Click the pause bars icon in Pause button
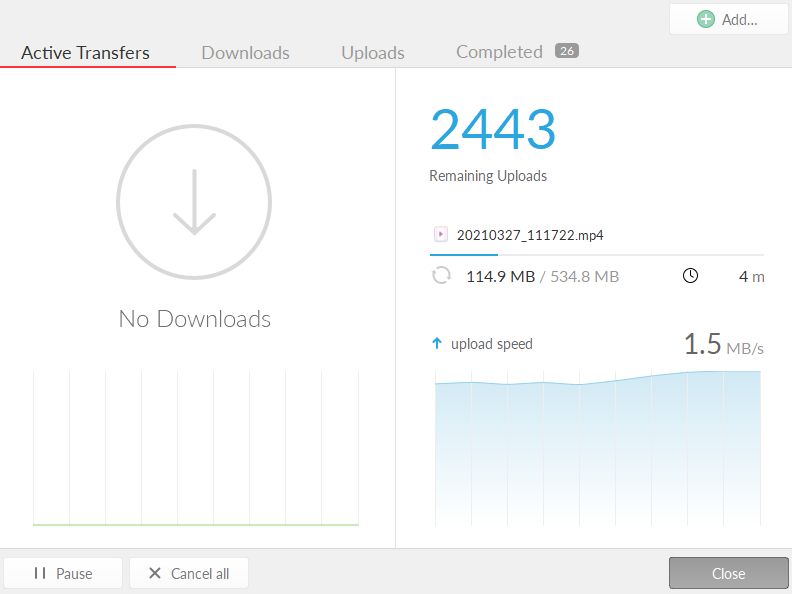Image resolution: width=792 pixels, height=594 pixels. (x=40, y=573)
